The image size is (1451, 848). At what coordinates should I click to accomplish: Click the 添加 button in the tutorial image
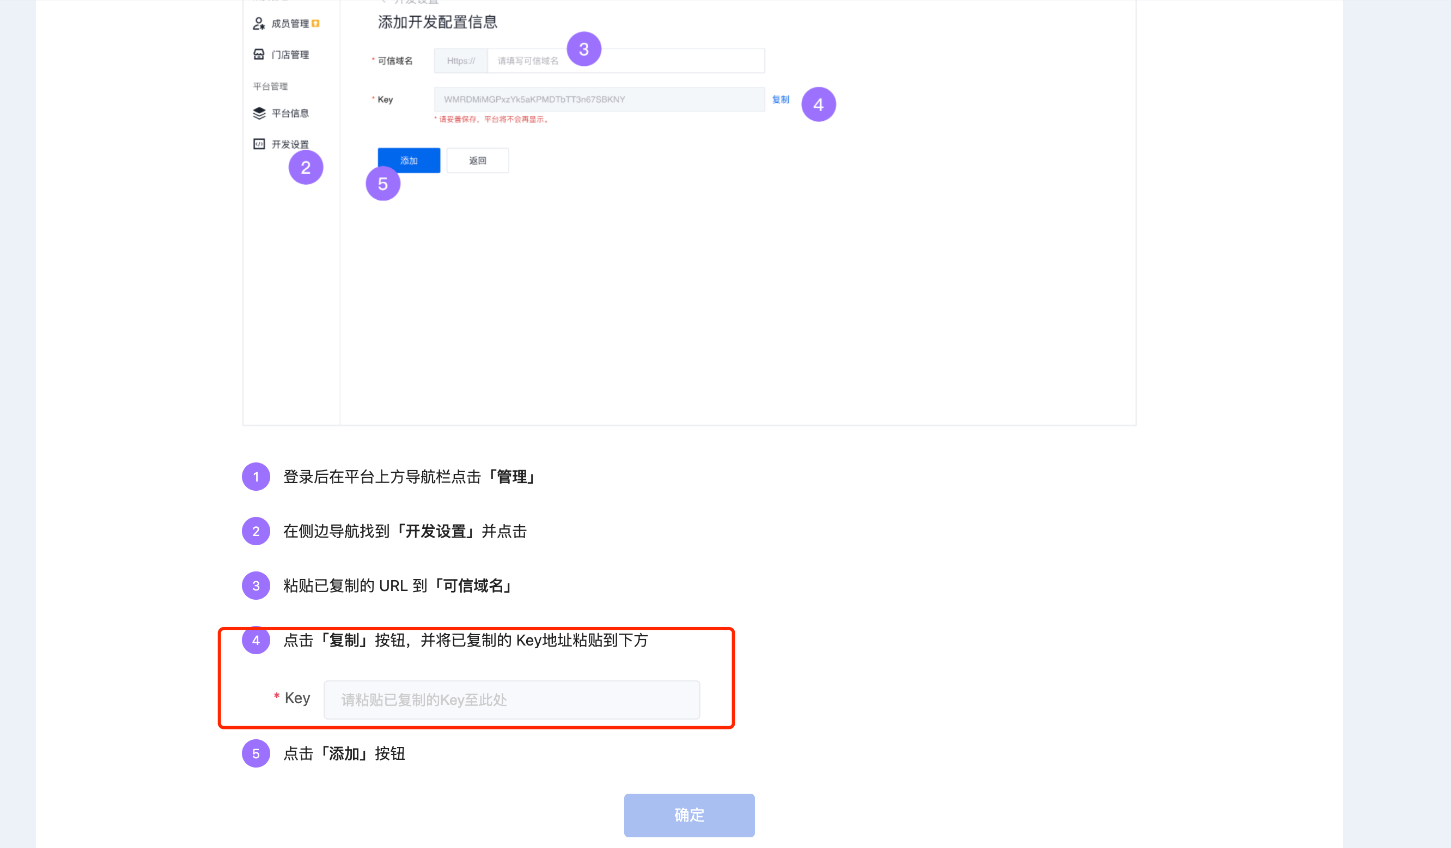(x=409, y=160)
